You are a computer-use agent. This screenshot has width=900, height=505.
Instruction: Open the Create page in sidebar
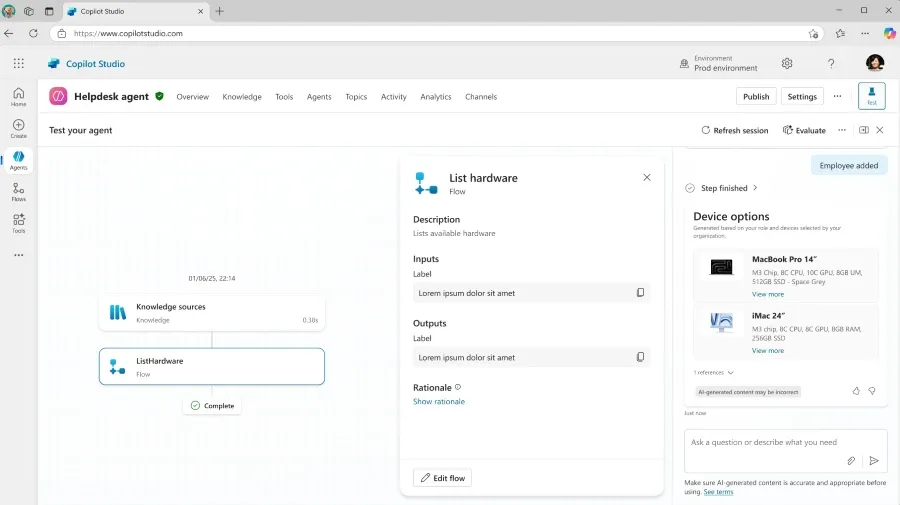coord(18,128)
